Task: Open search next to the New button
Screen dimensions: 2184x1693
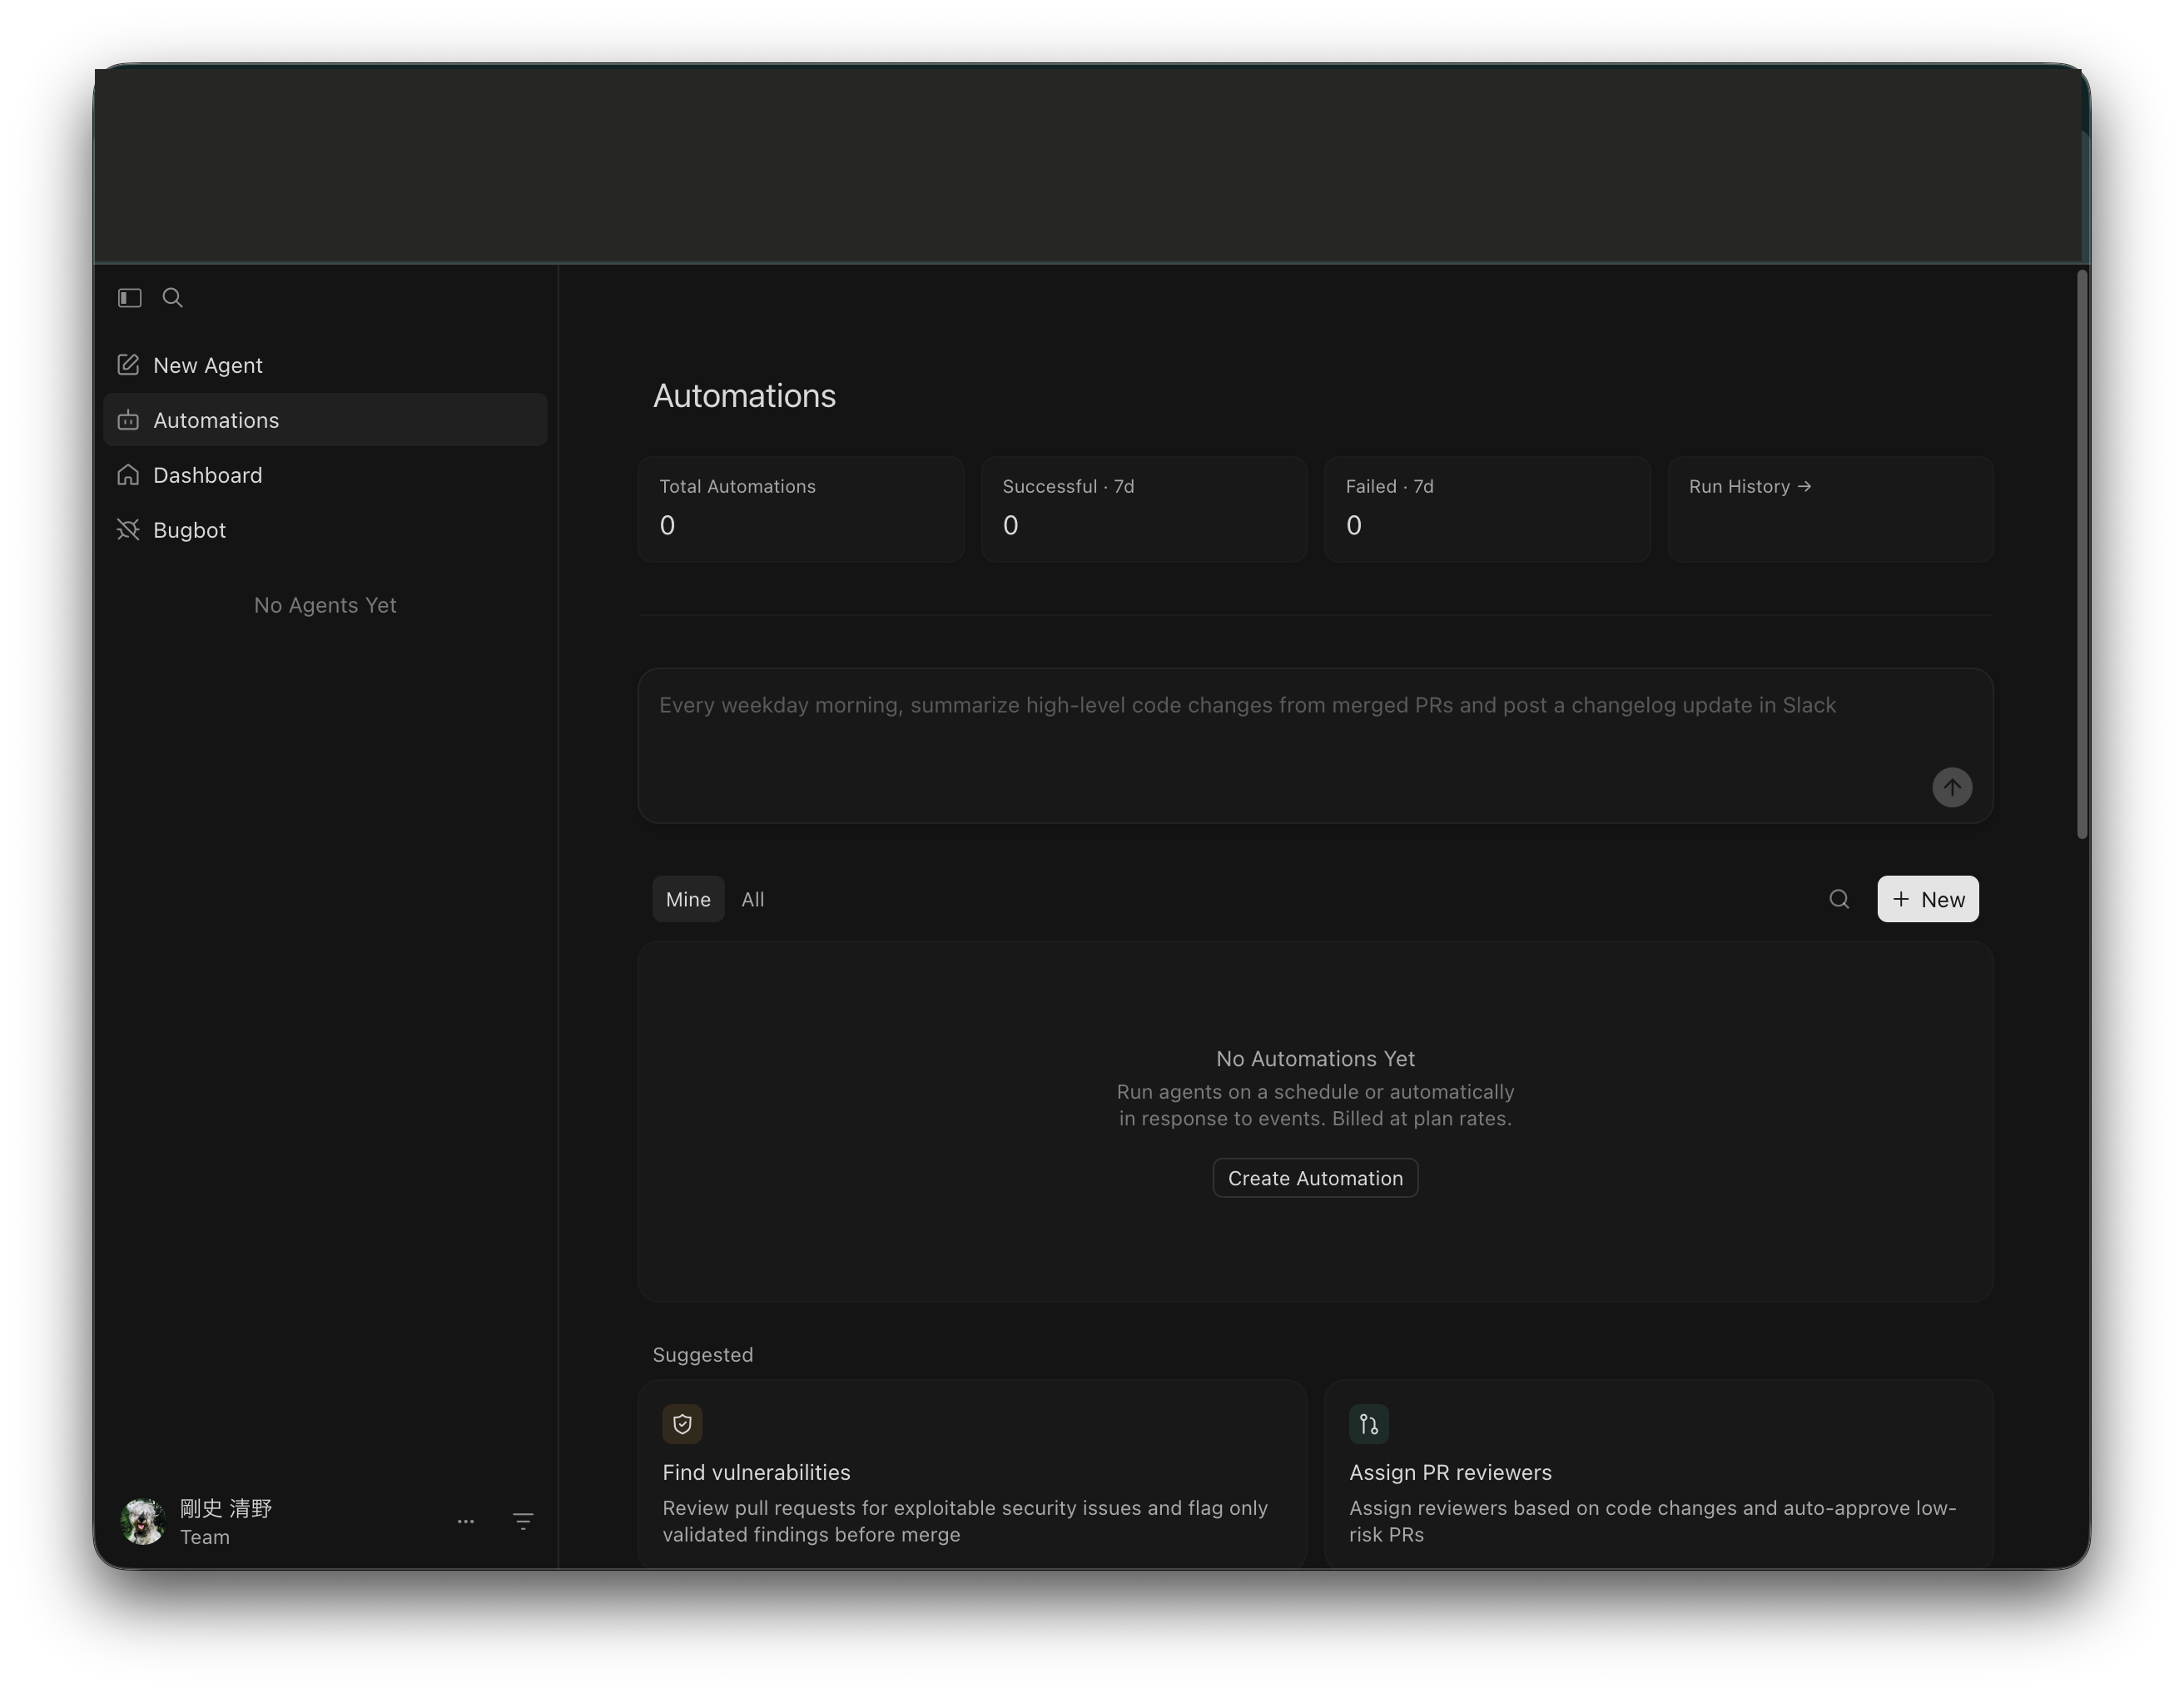Action: [x=1839, y=899]
